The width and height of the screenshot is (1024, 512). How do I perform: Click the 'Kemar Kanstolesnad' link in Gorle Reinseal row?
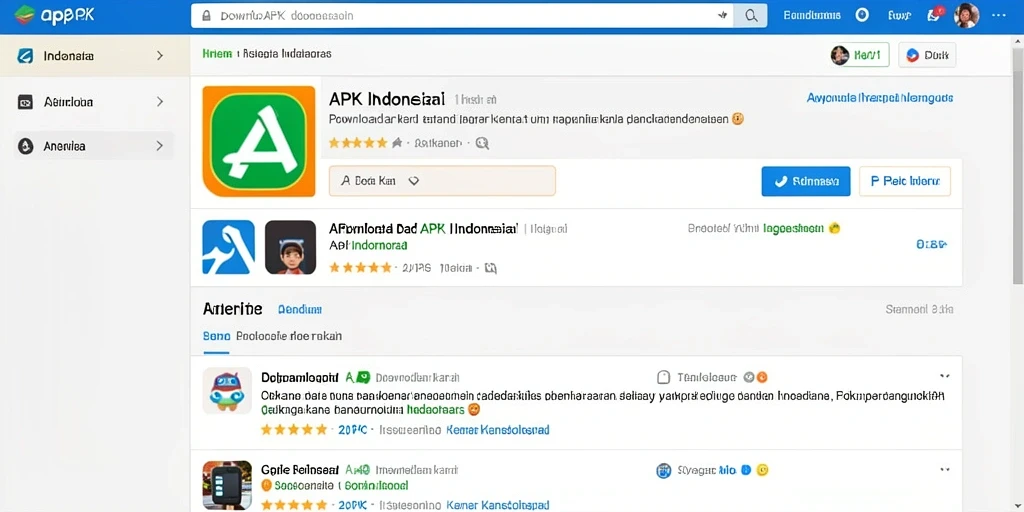pos(498,505)
